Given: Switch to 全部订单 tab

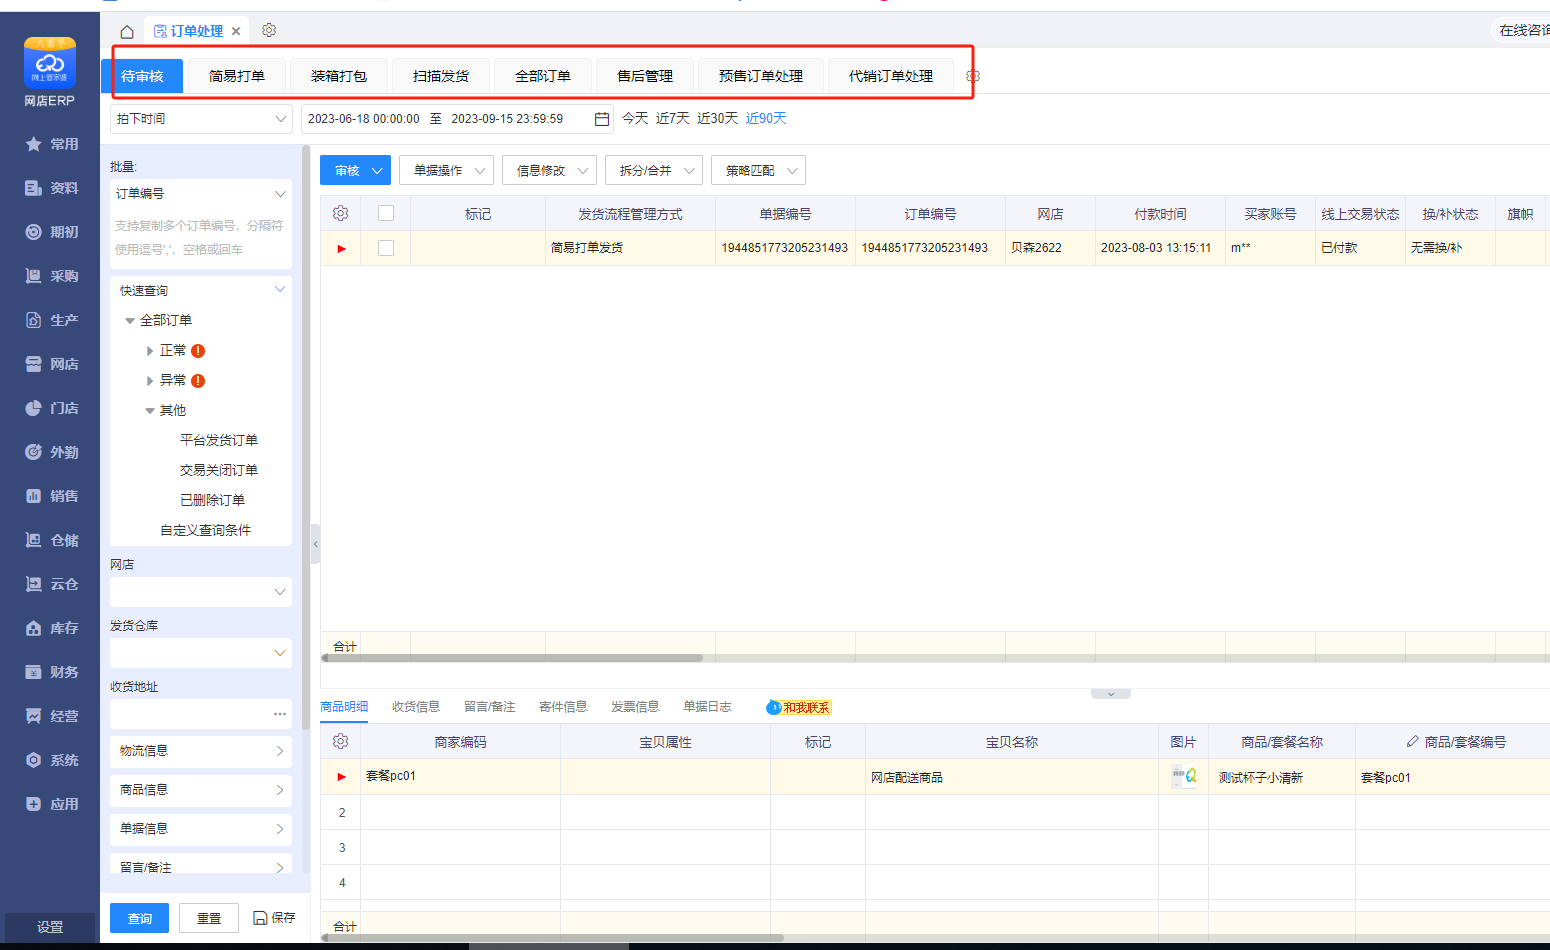Looking at the screenshot, I should pyautogui.click(x=543, y=76).
